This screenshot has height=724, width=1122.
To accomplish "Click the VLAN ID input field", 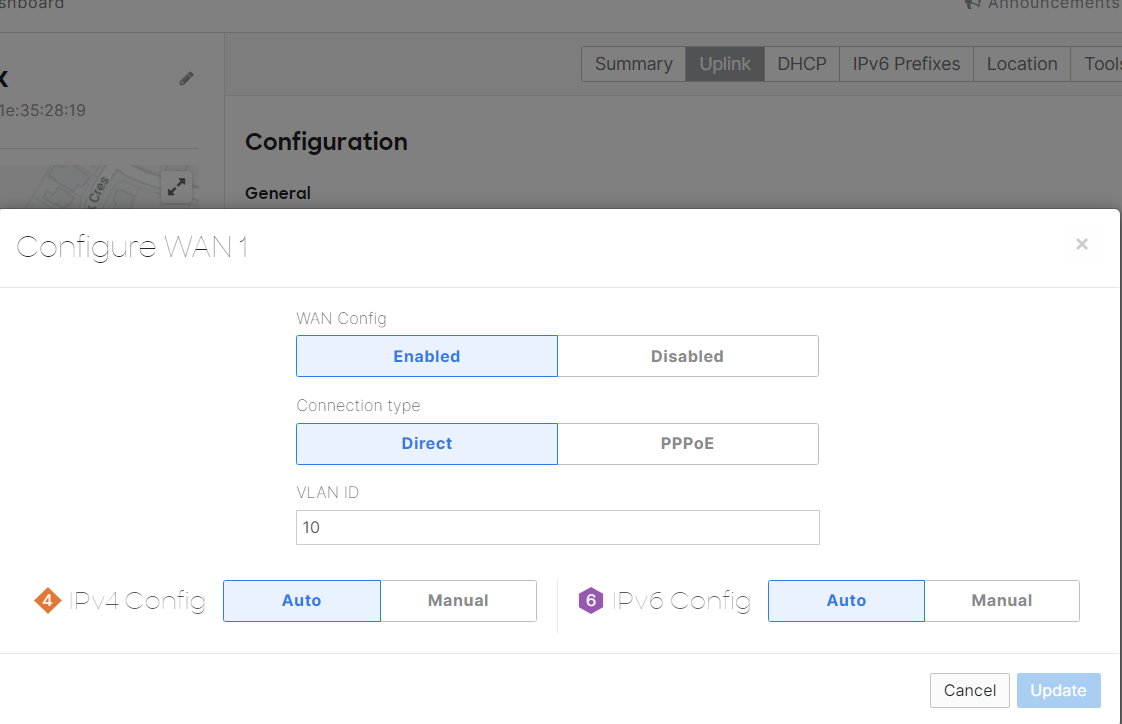I will pyautogui.click(x=557, y=527).
